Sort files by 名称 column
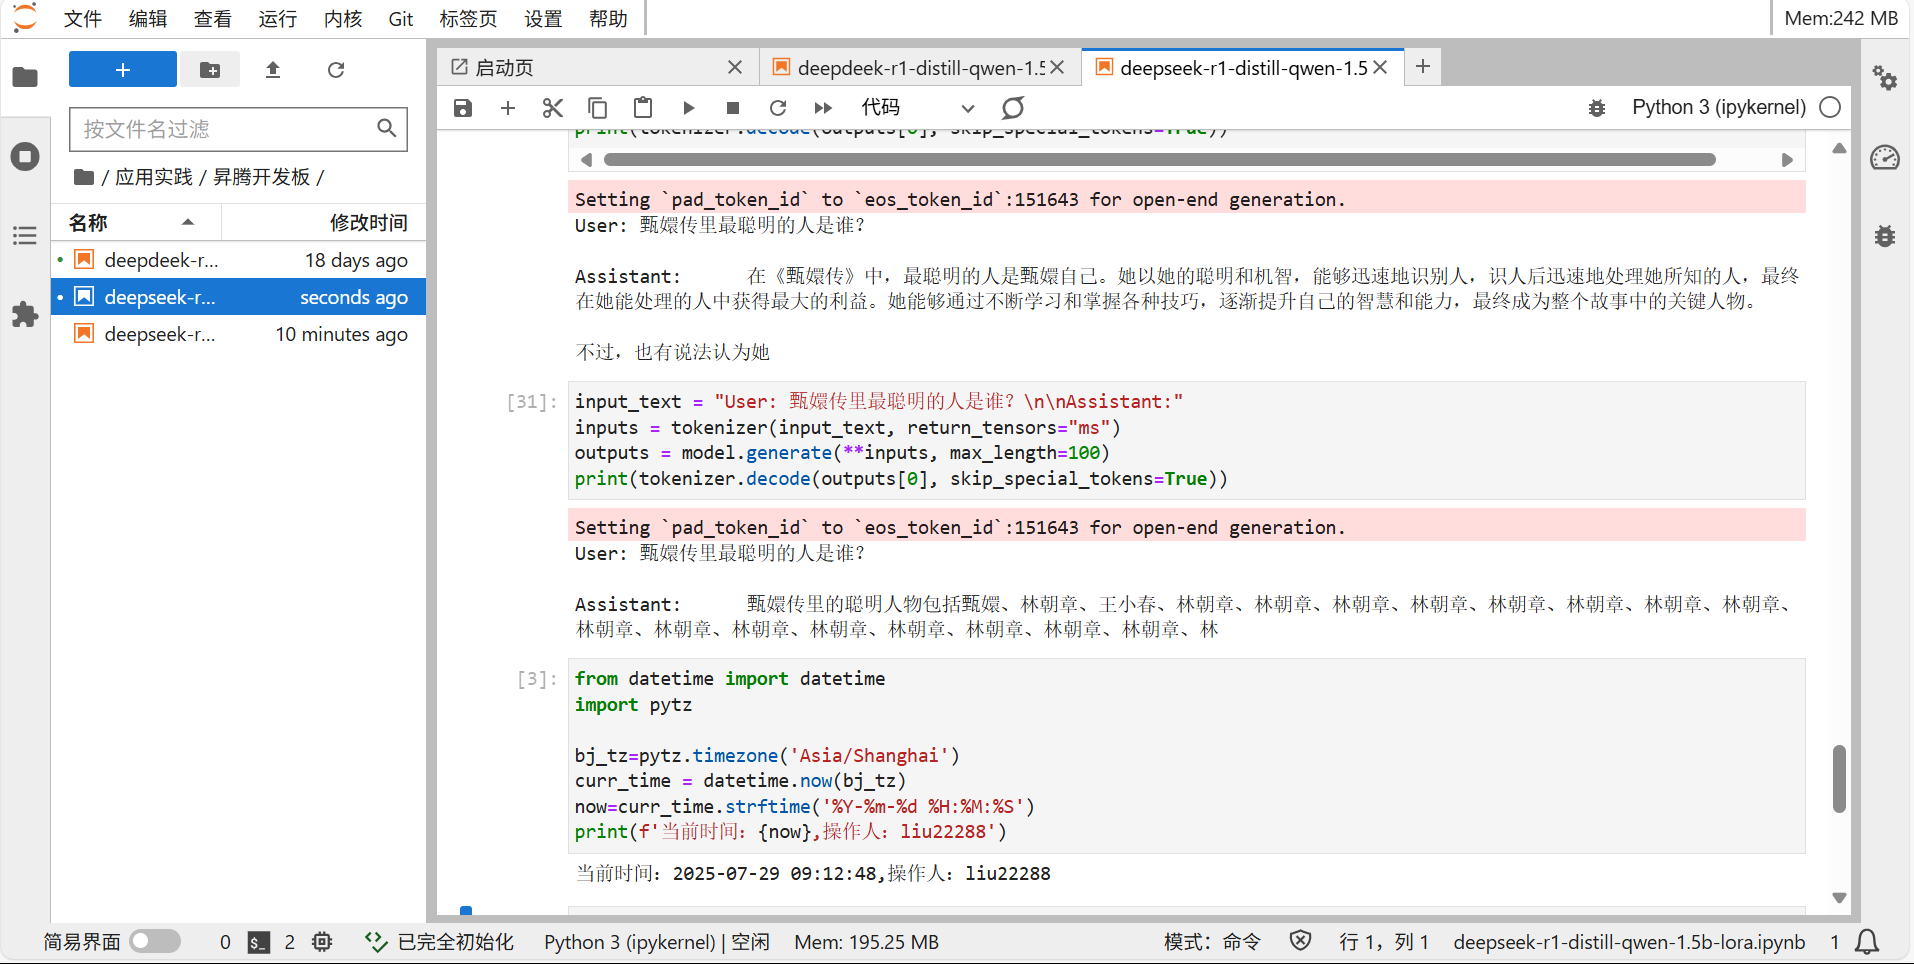 (x=88, y=222)
